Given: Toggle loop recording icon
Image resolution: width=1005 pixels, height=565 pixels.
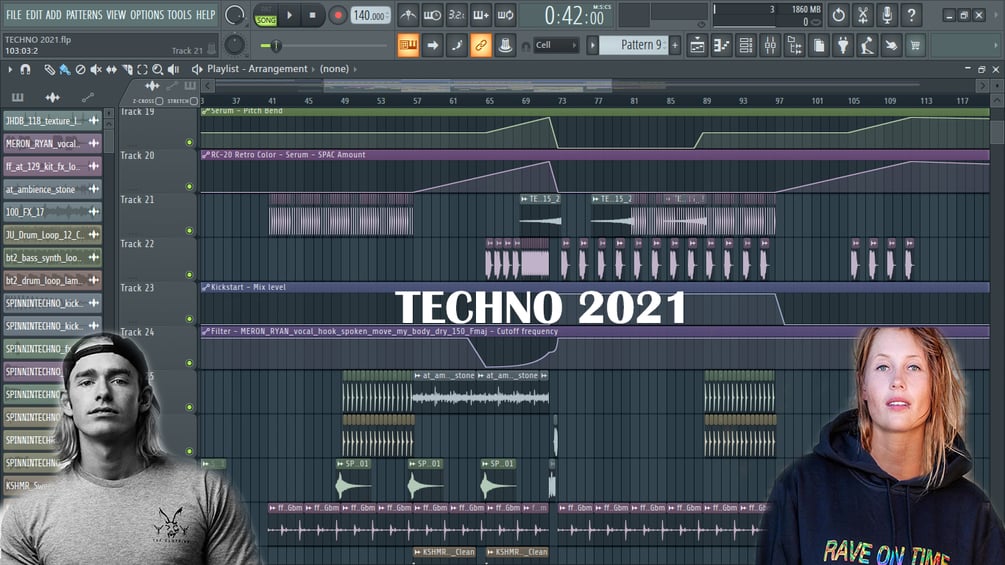Looking at the screenshot, I should [x=505, y=15].
